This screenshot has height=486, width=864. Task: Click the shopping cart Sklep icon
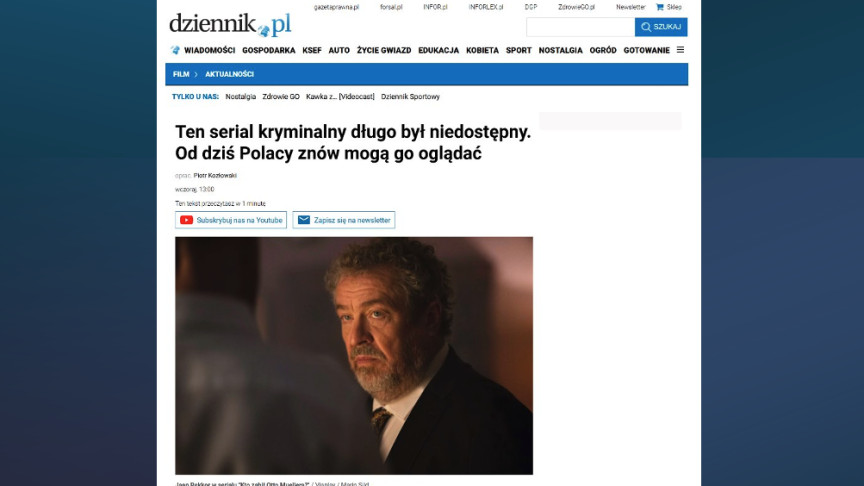660,7
